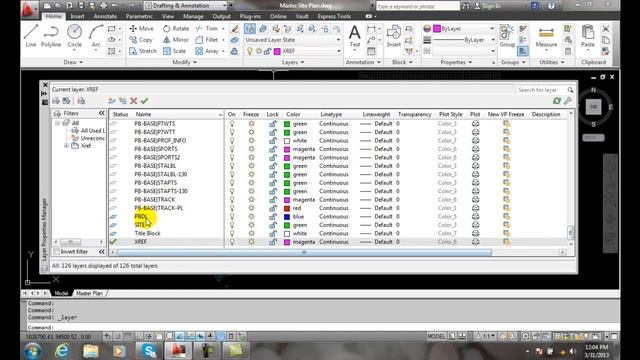
Task: Select the Line tool
Action: coord(31,36)
